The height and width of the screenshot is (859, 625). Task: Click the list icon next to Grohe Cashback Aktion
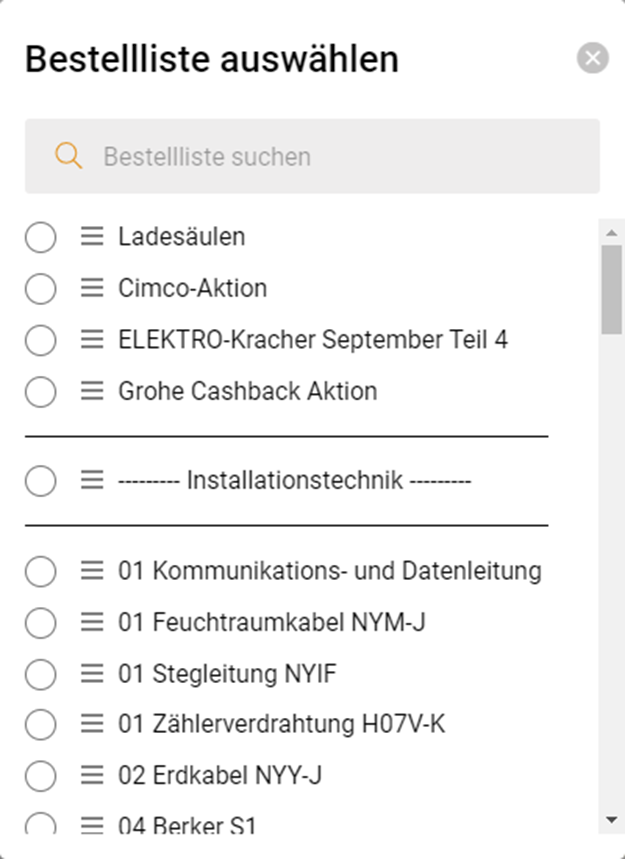pyautogui.click(x=92, y=391)
